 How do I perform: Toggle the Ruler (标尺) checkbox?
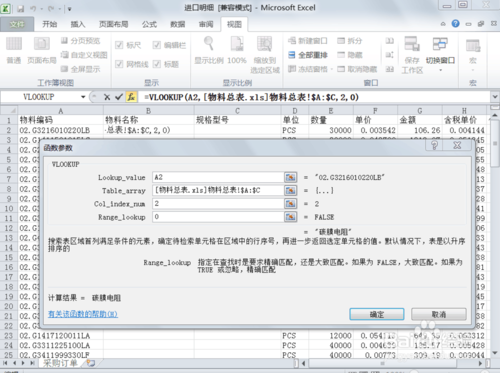(119, 45)
